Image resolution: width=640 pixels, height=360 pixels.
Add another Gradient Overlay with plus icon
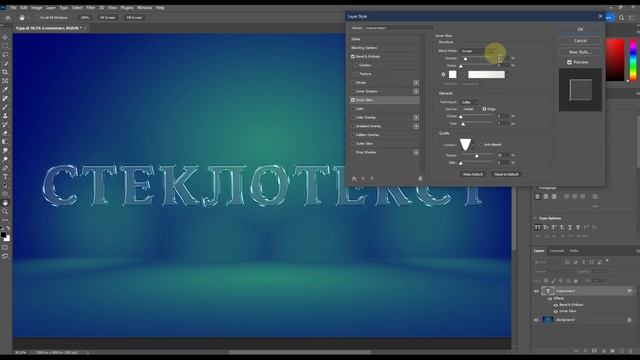tap(416, 126)
